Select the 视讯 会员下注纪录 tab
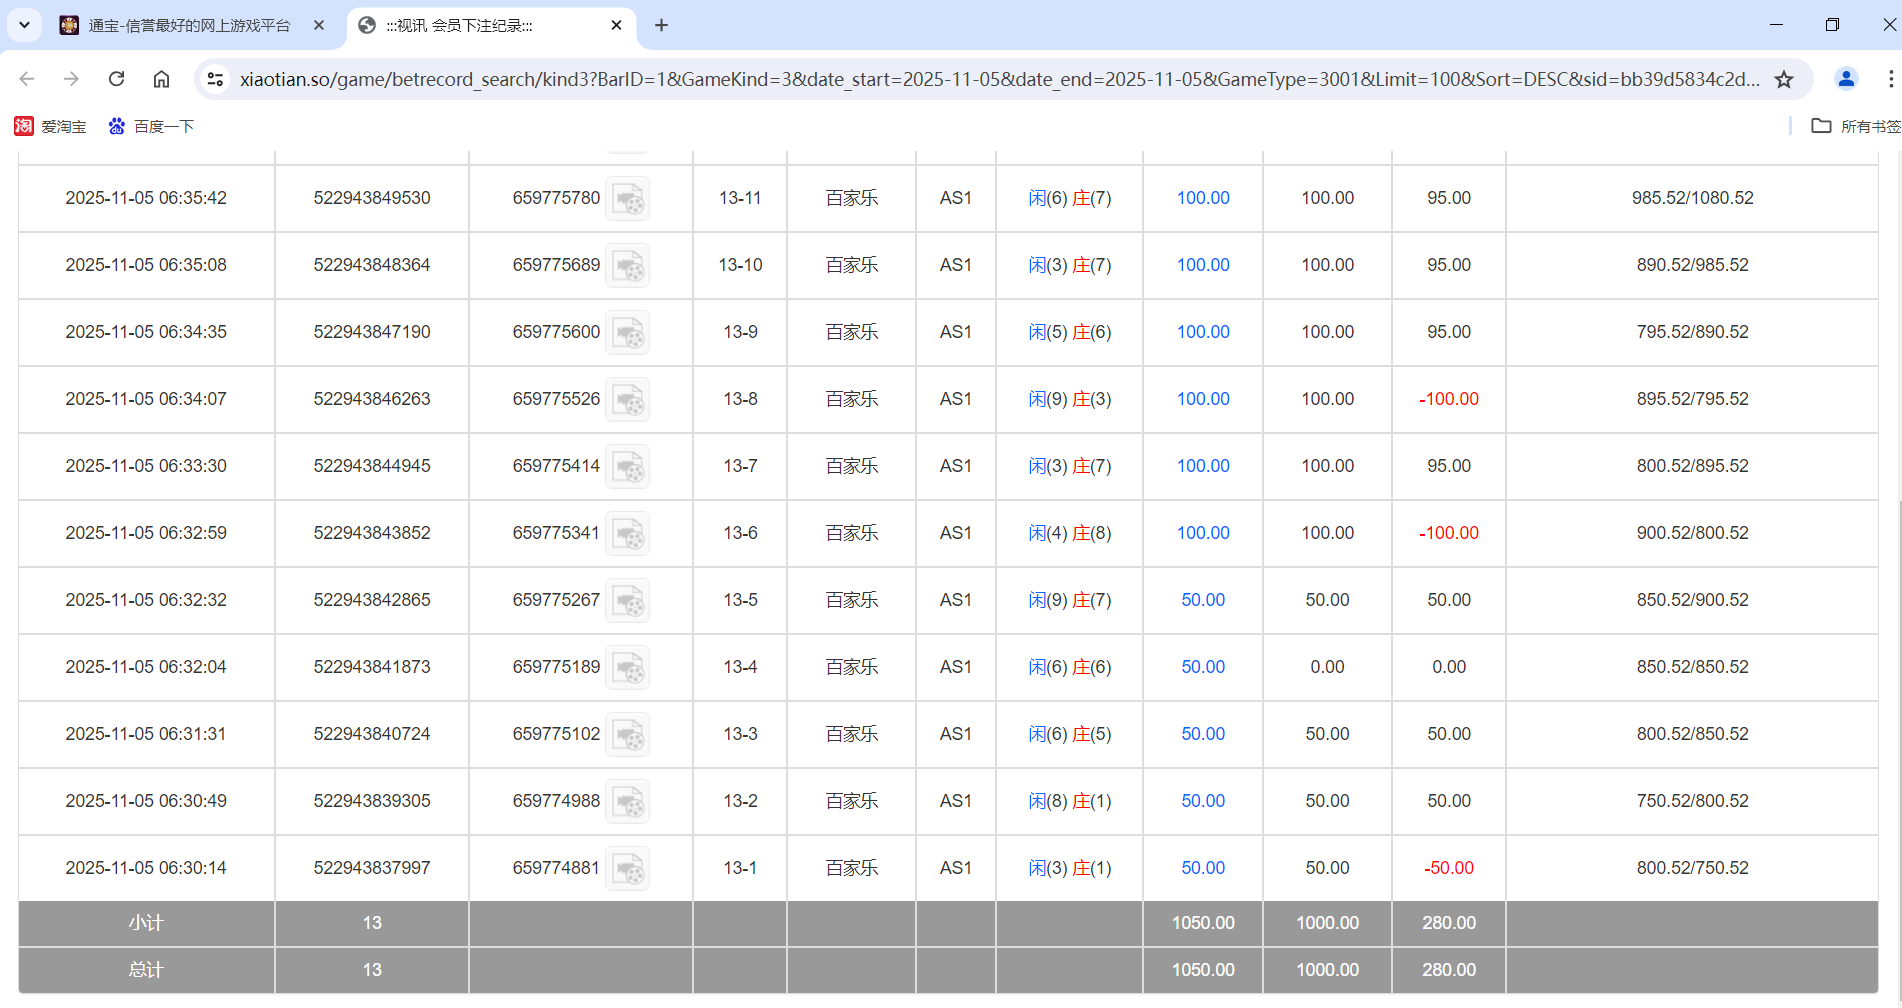 (x=470, y=25)
